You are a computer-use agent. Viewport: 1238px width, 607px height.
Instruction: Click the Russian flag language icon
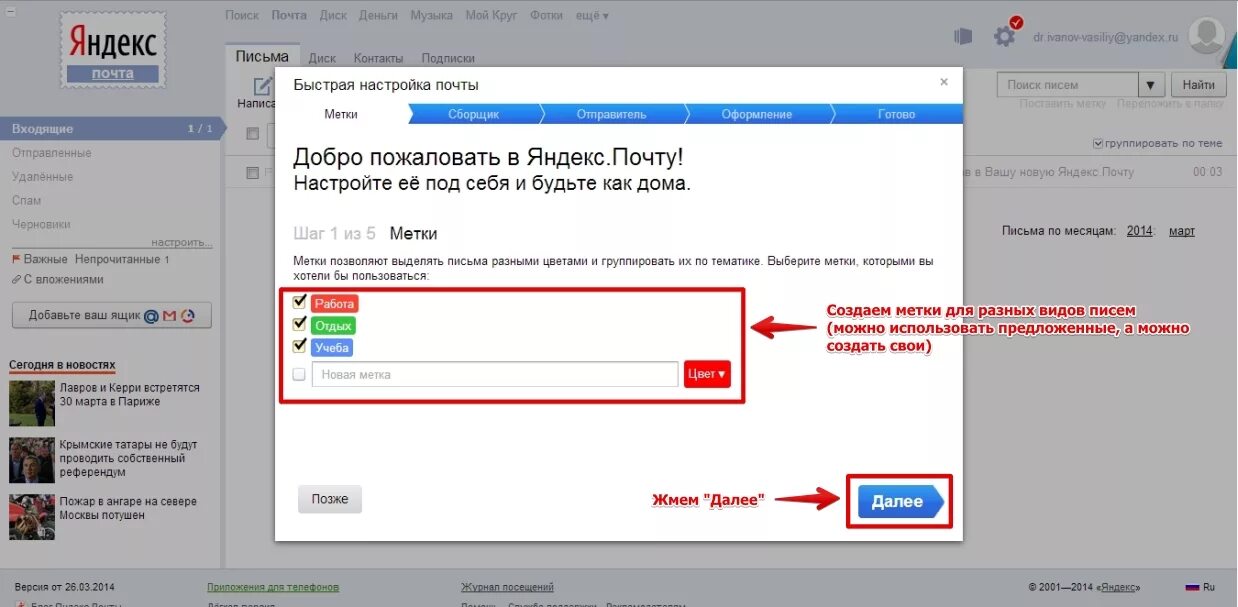tap(1192, 587)
